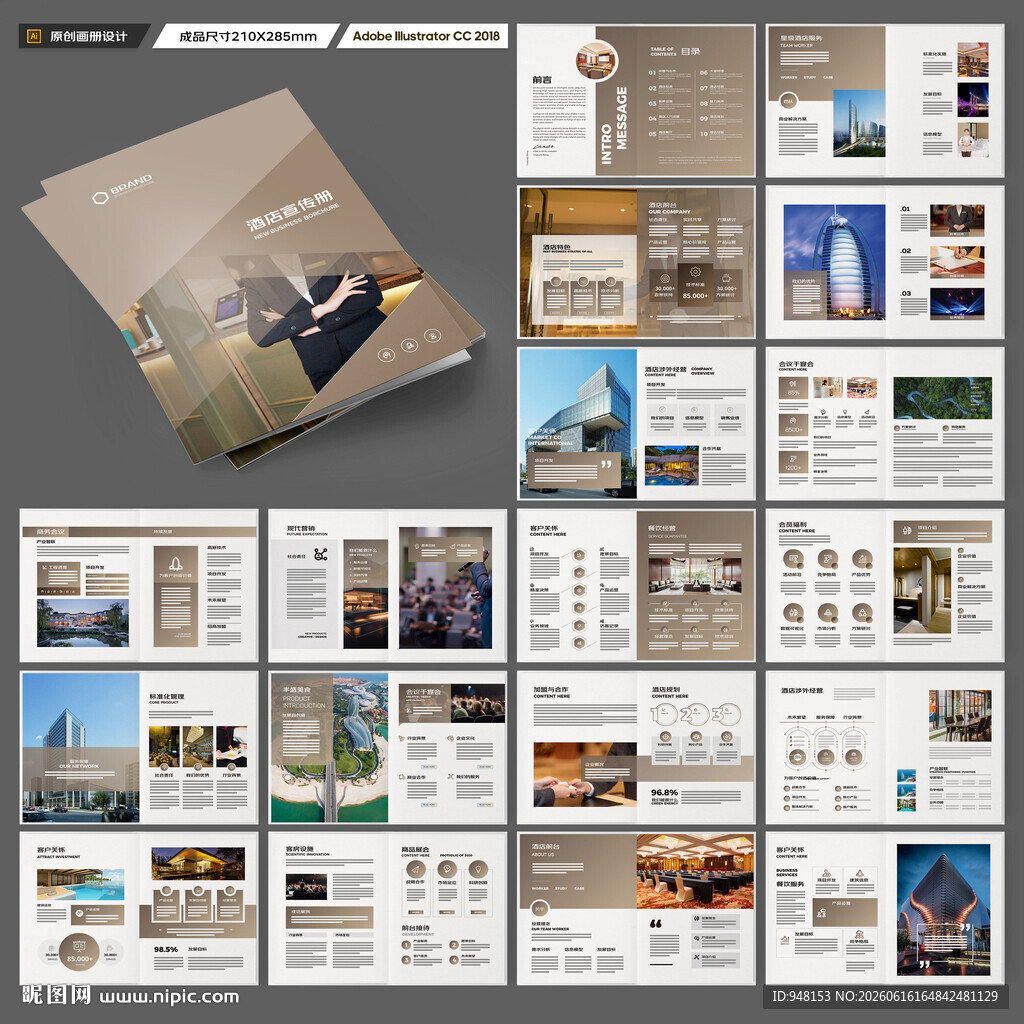Click the curved tower night photo

(943, 910)
